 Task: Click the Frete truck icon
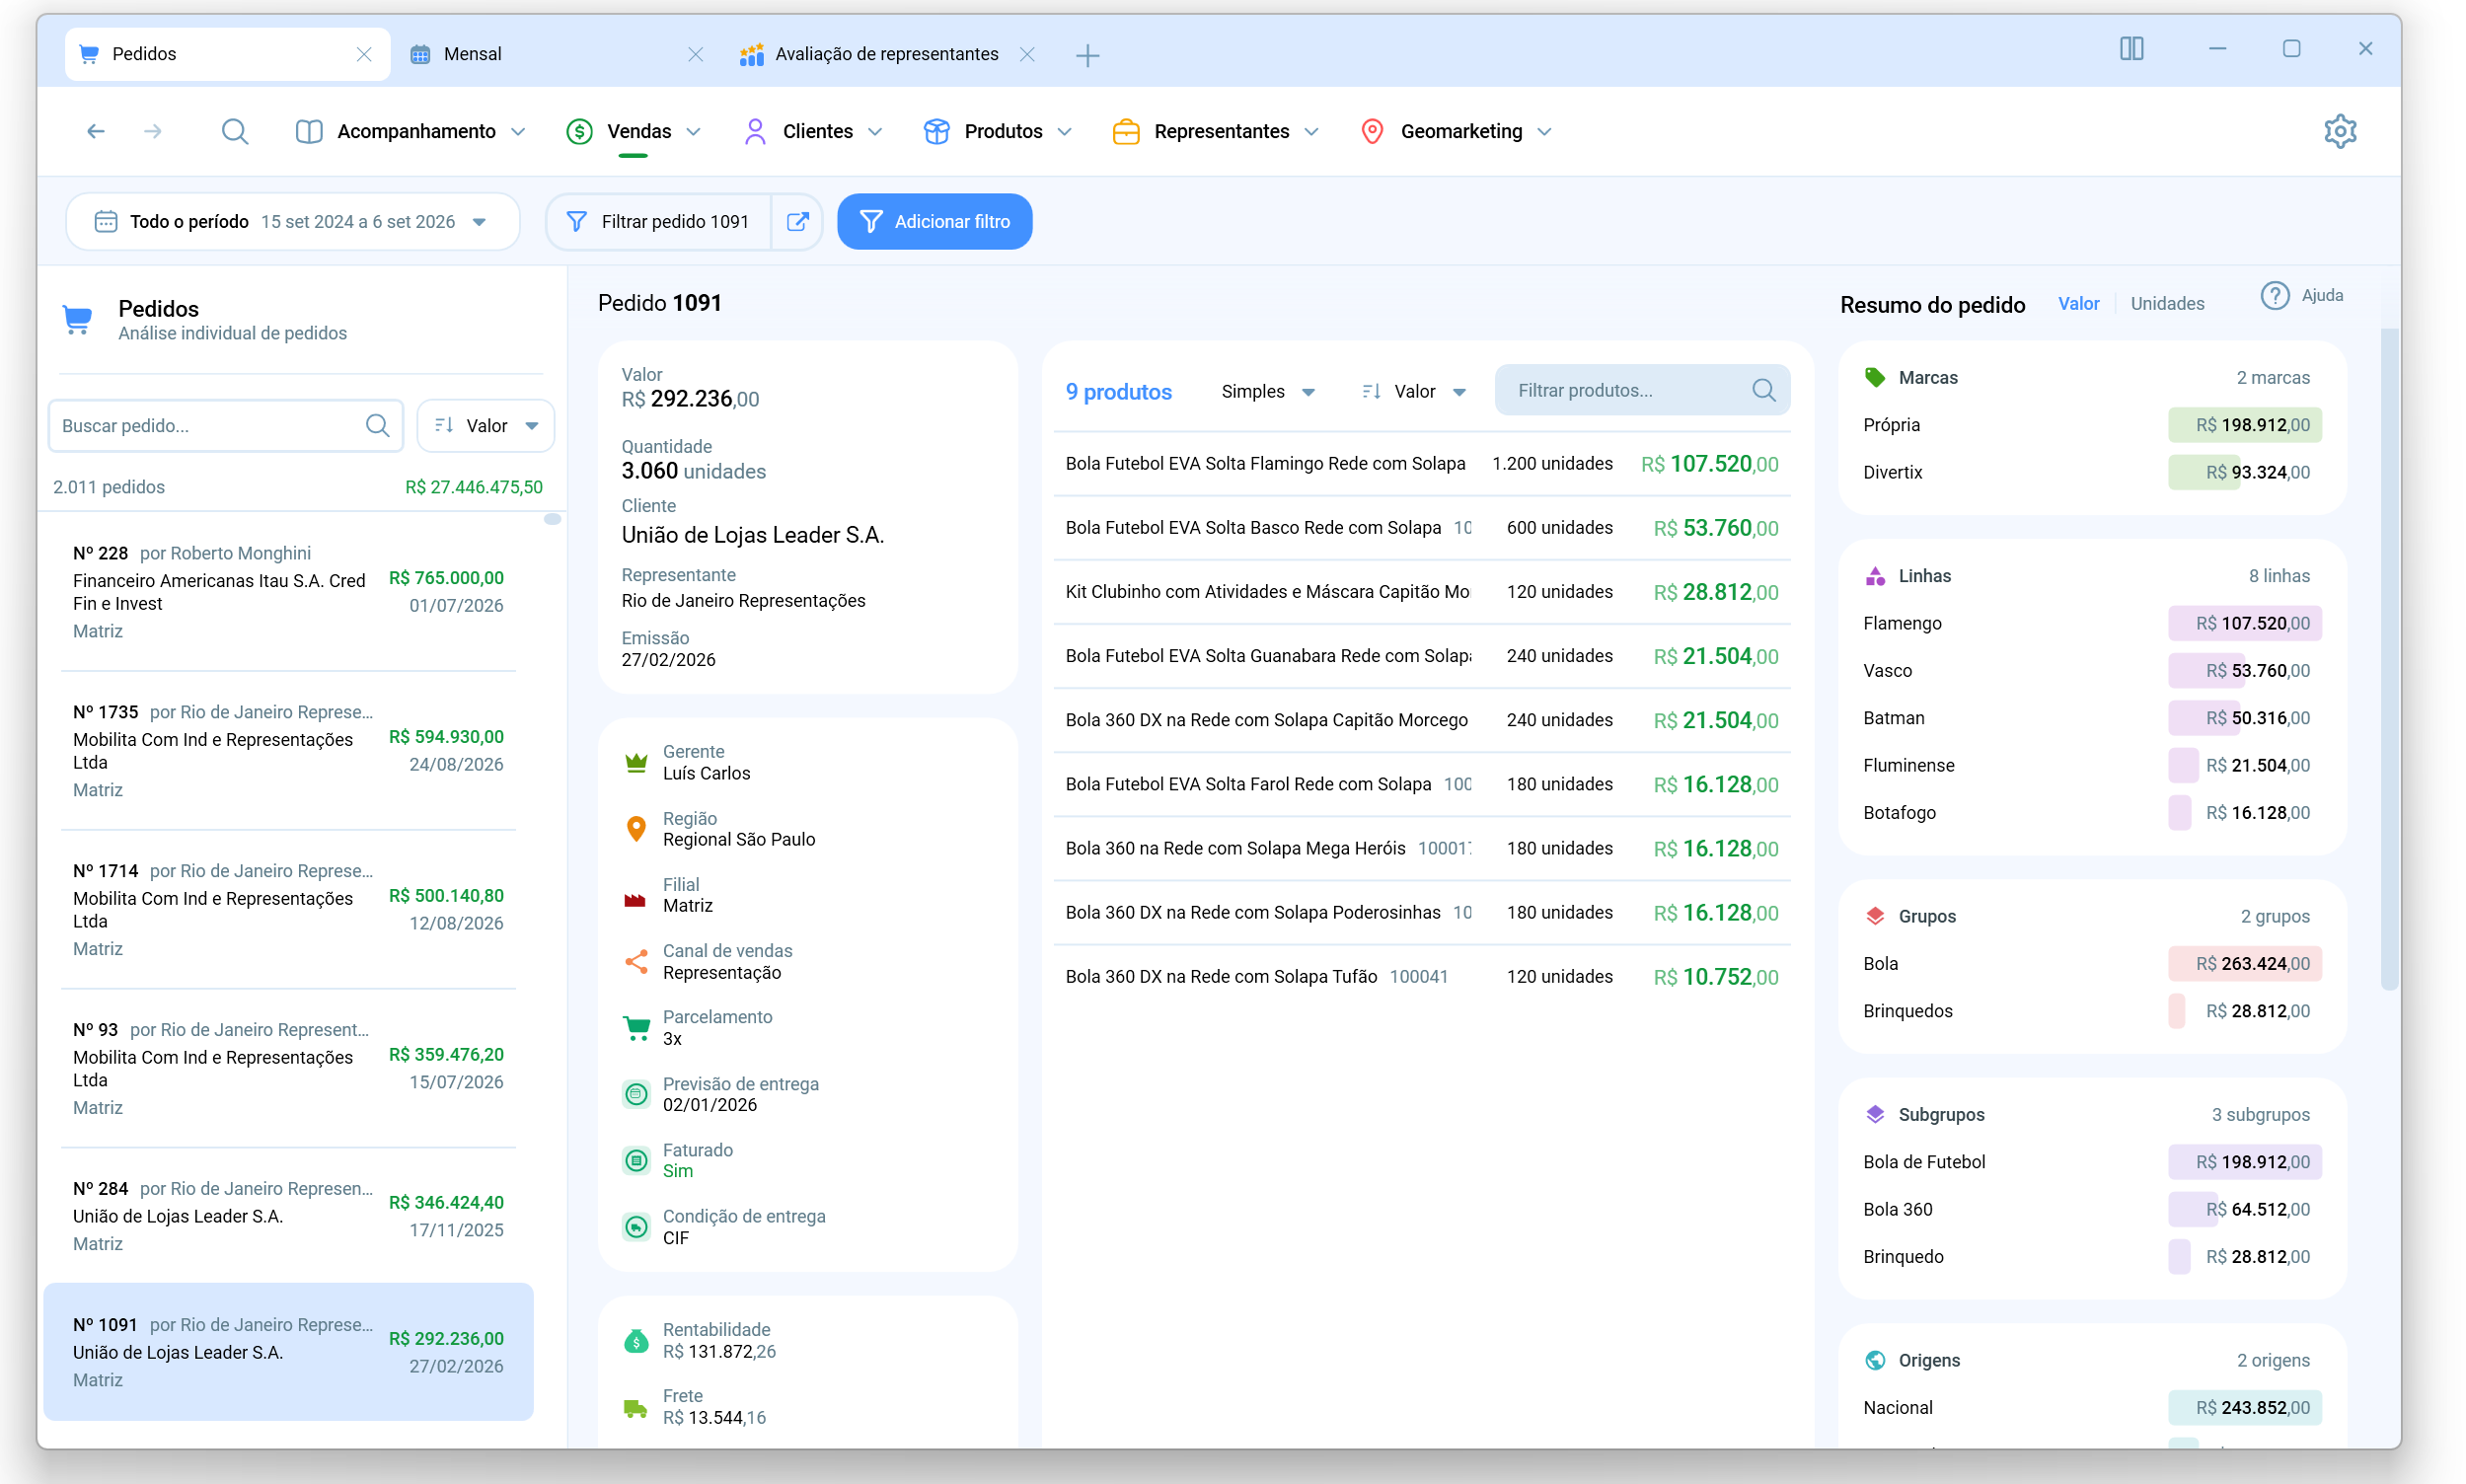coord(636,1408)
